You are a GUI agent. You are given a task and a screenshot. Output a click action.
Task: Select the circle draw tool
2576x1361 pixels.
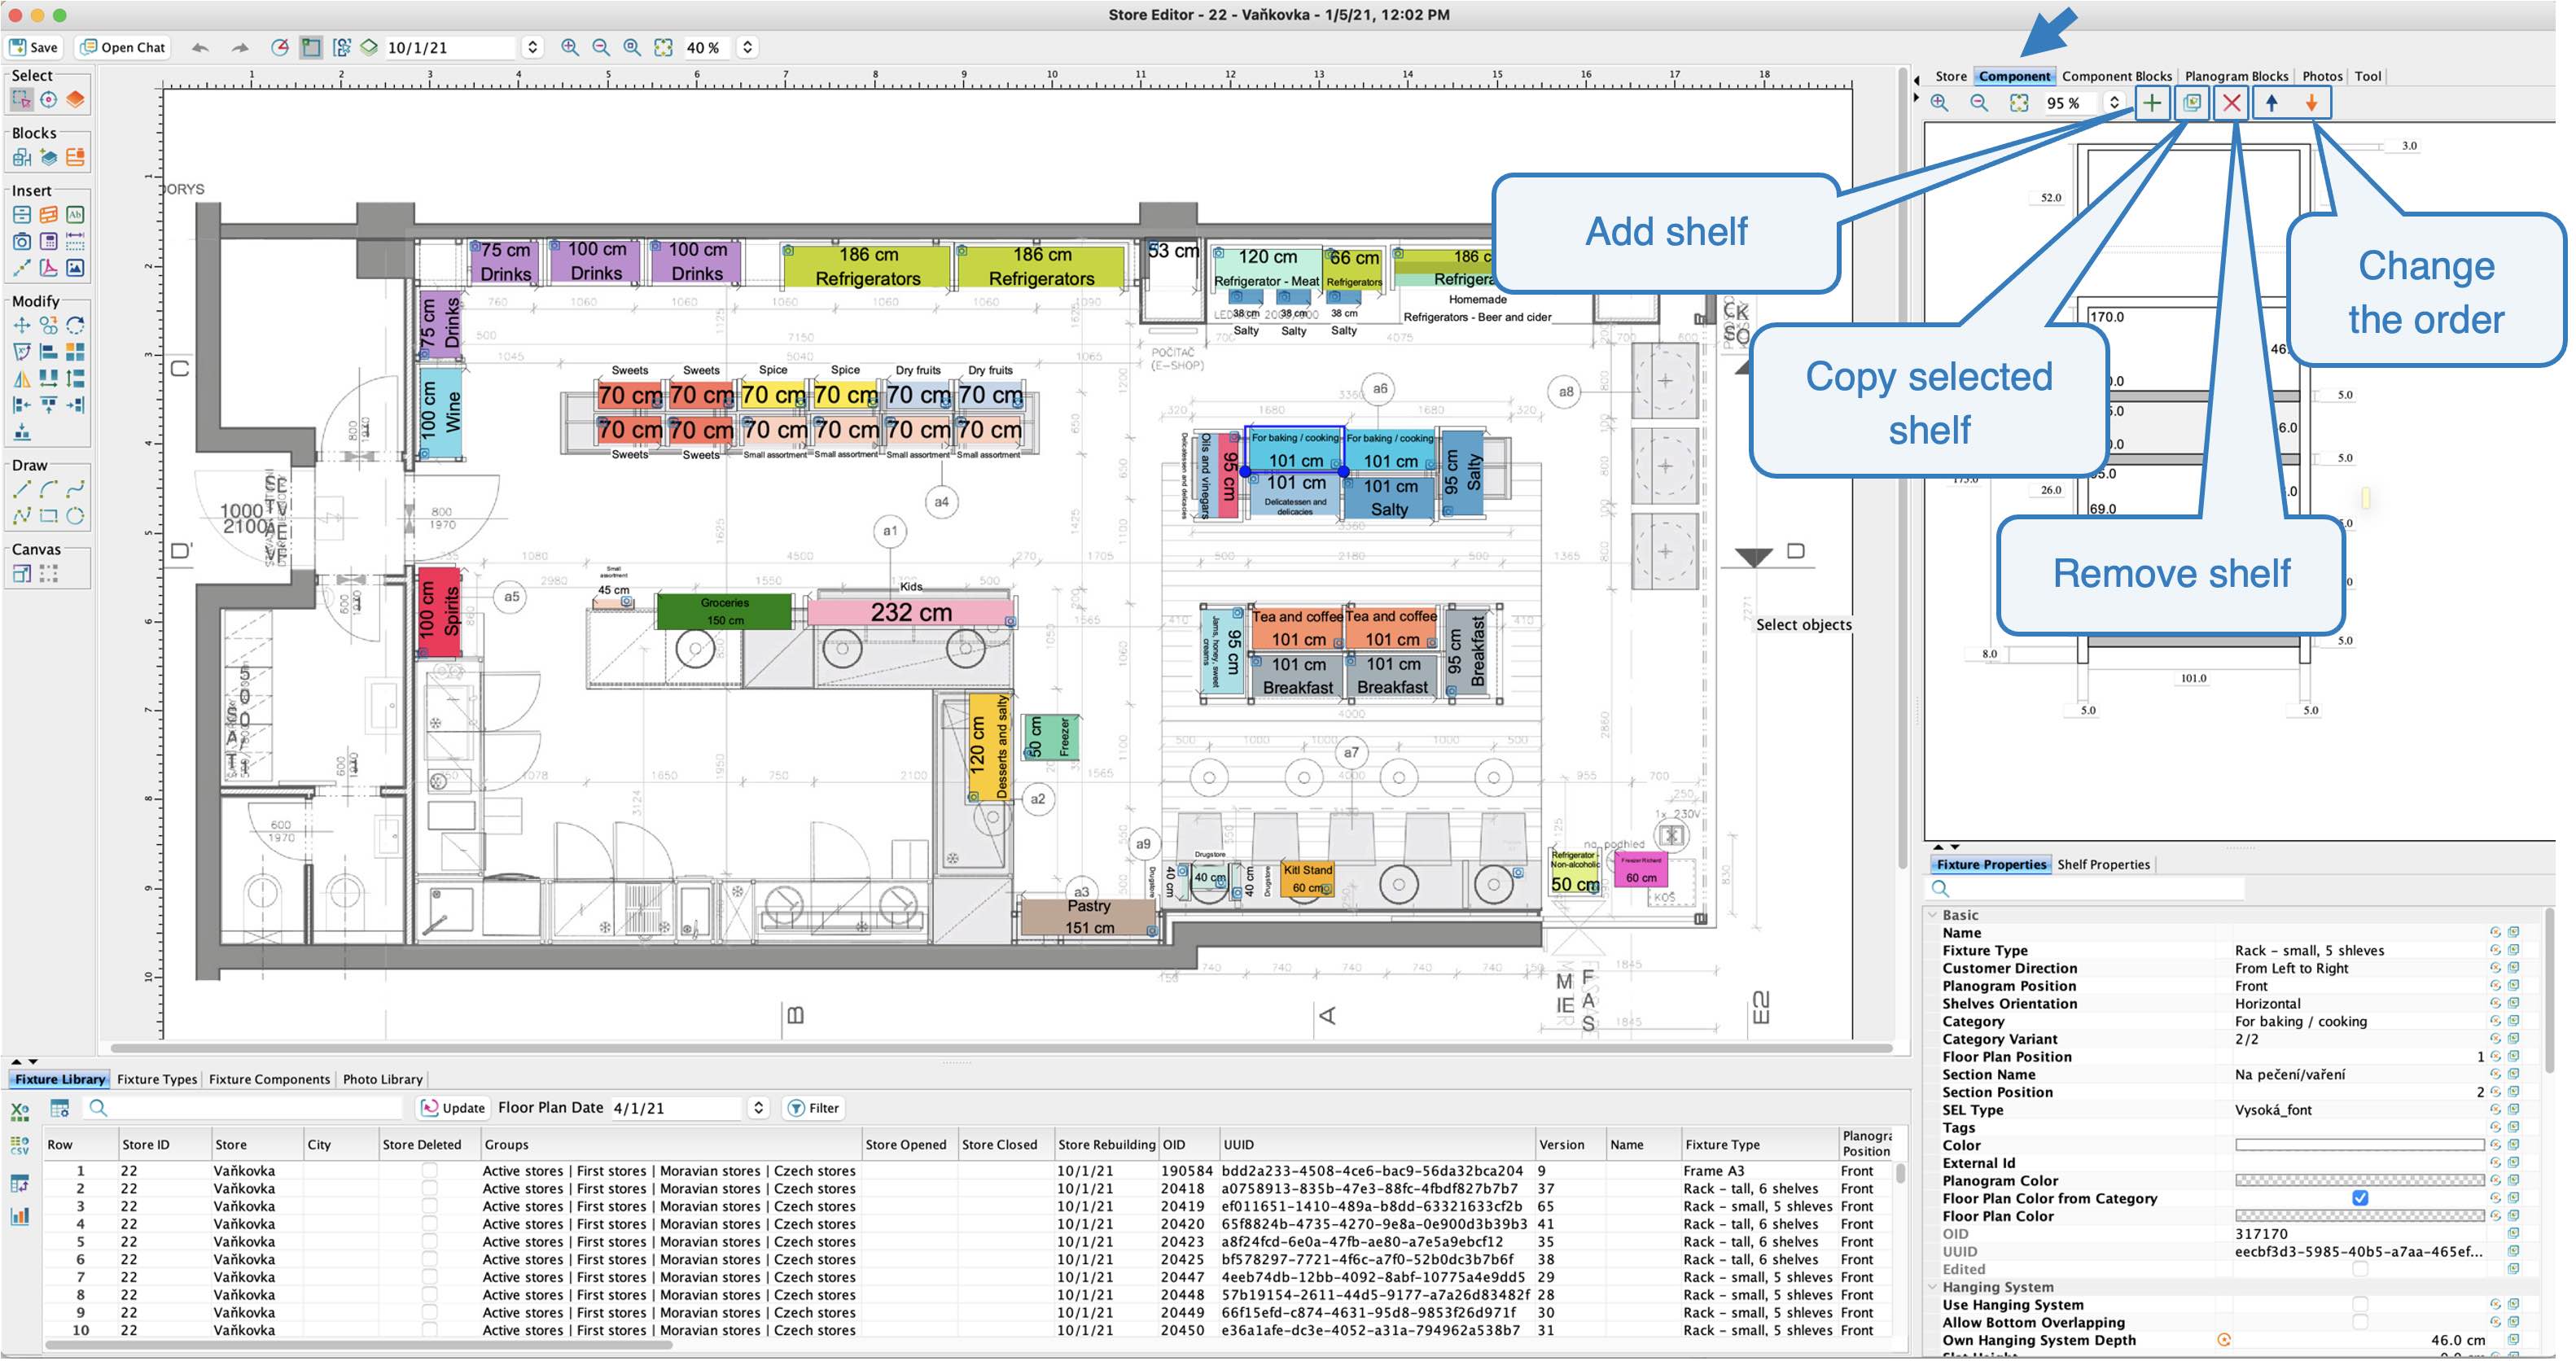tap(75, 516)
